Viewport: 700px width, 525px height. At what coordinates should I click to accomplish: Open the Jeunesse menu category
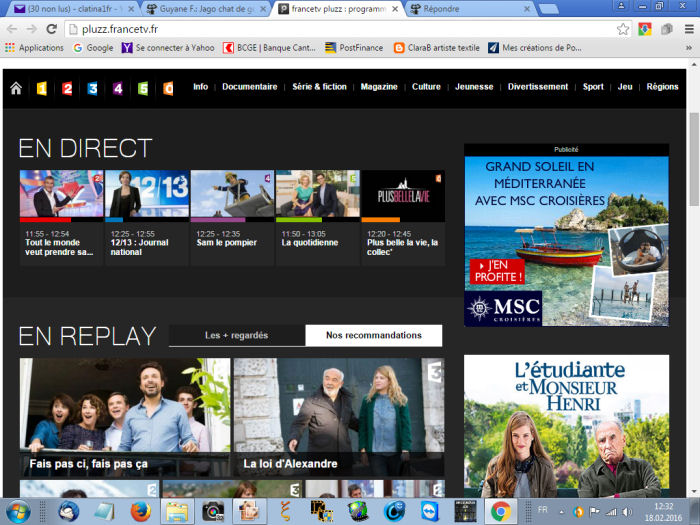click(x=474, y=87)
